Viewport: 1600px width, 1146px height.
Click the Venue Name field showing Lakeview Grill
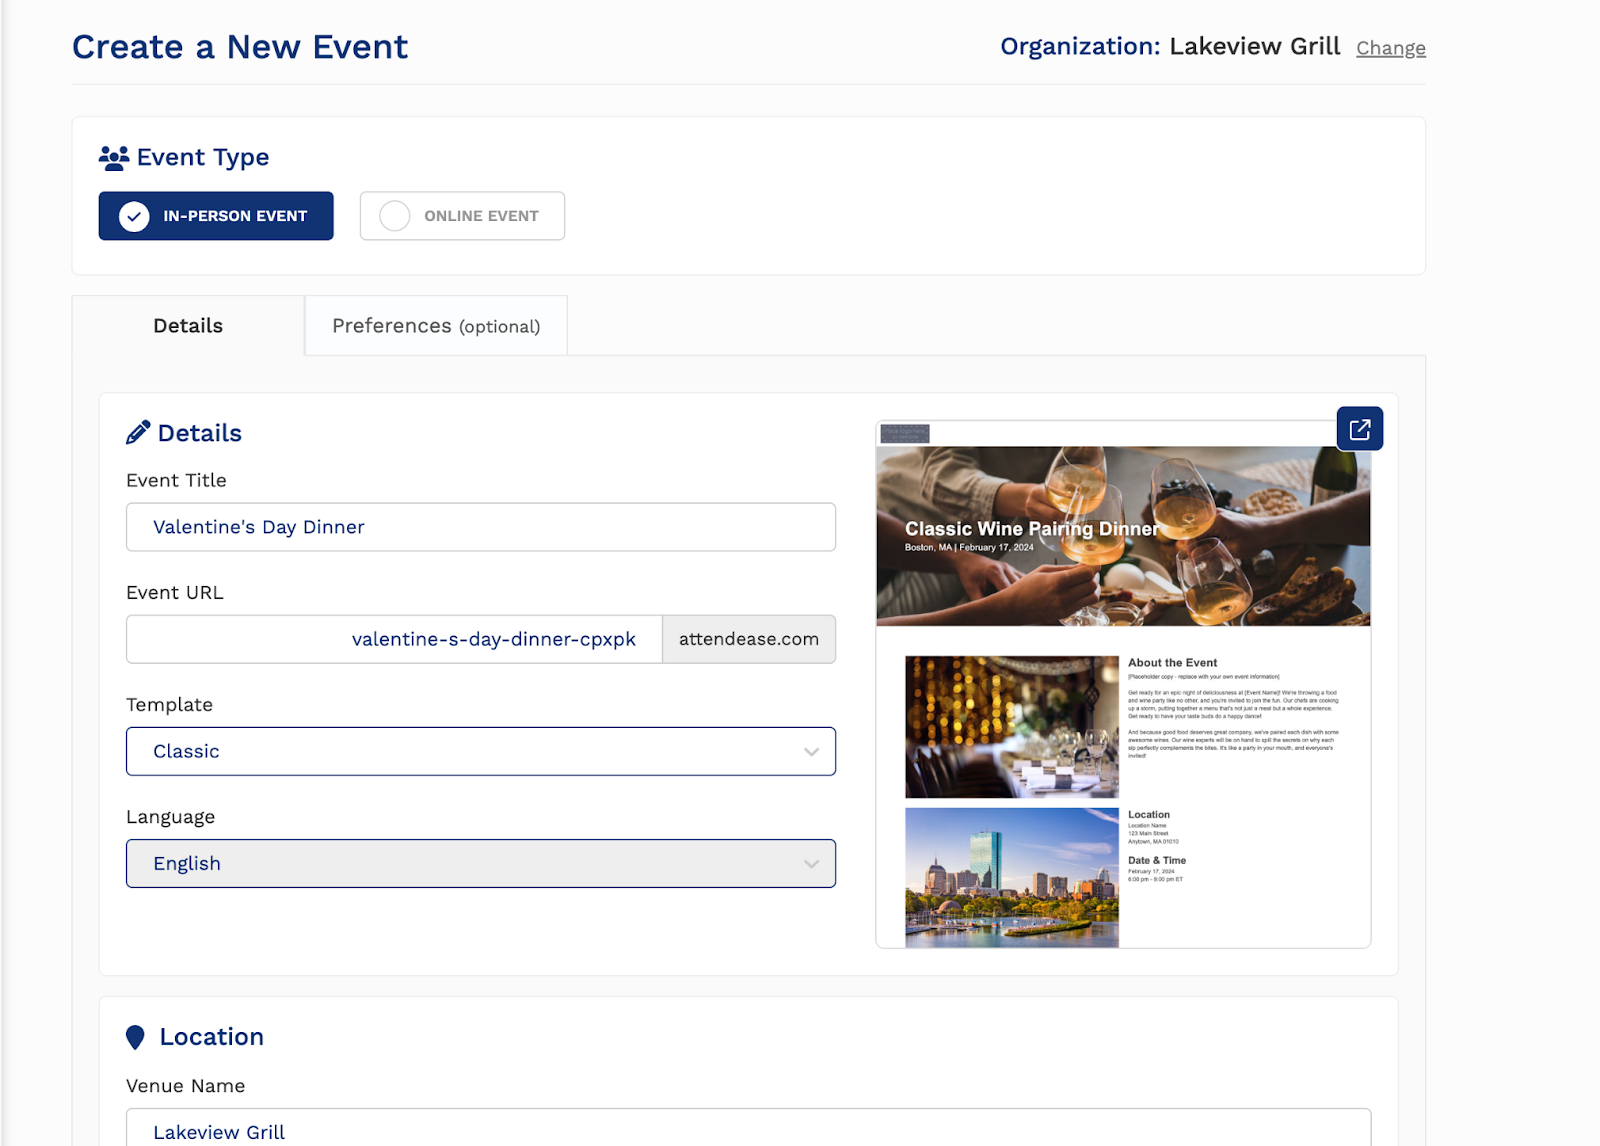(x=480, y=1131)
